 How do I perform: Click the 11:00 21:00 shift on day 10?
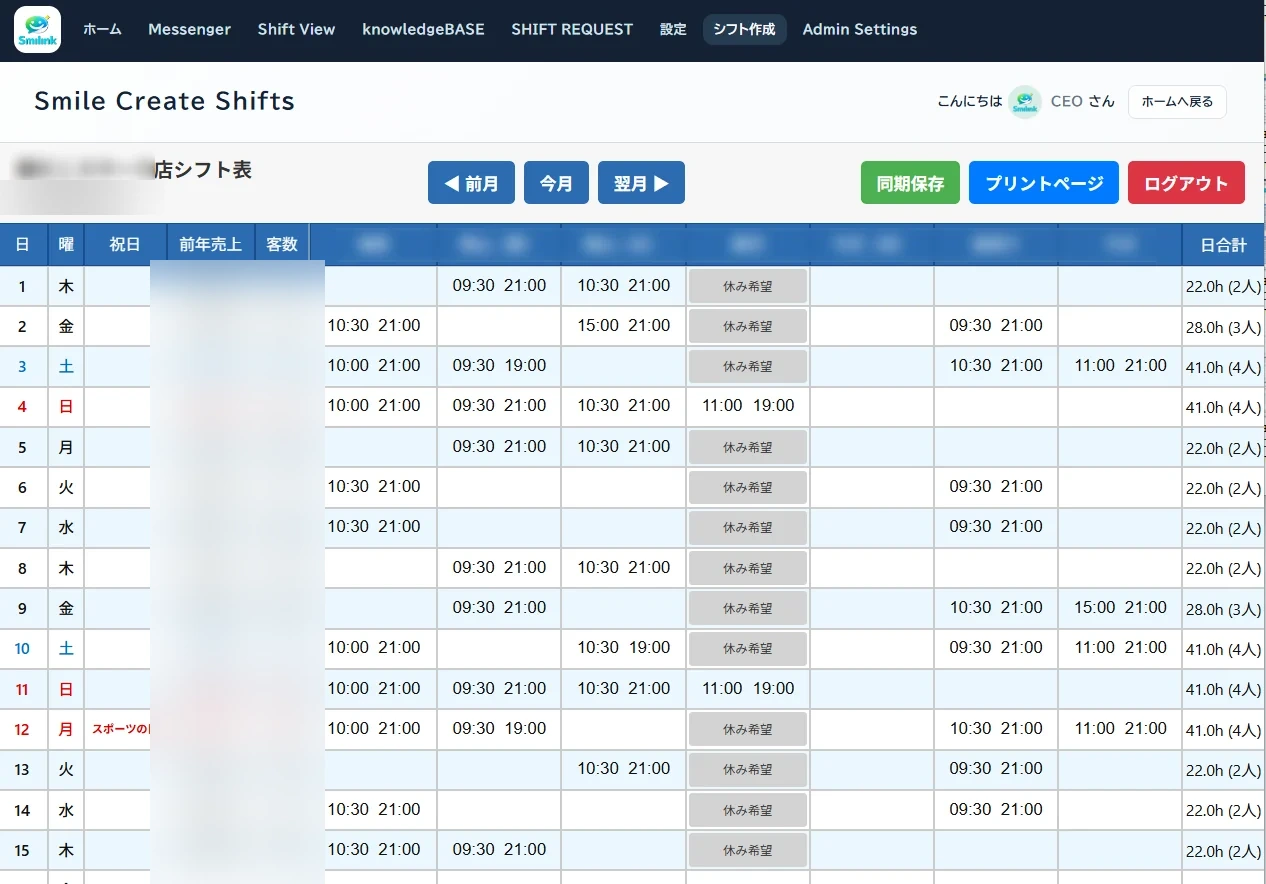point(1121,648)
